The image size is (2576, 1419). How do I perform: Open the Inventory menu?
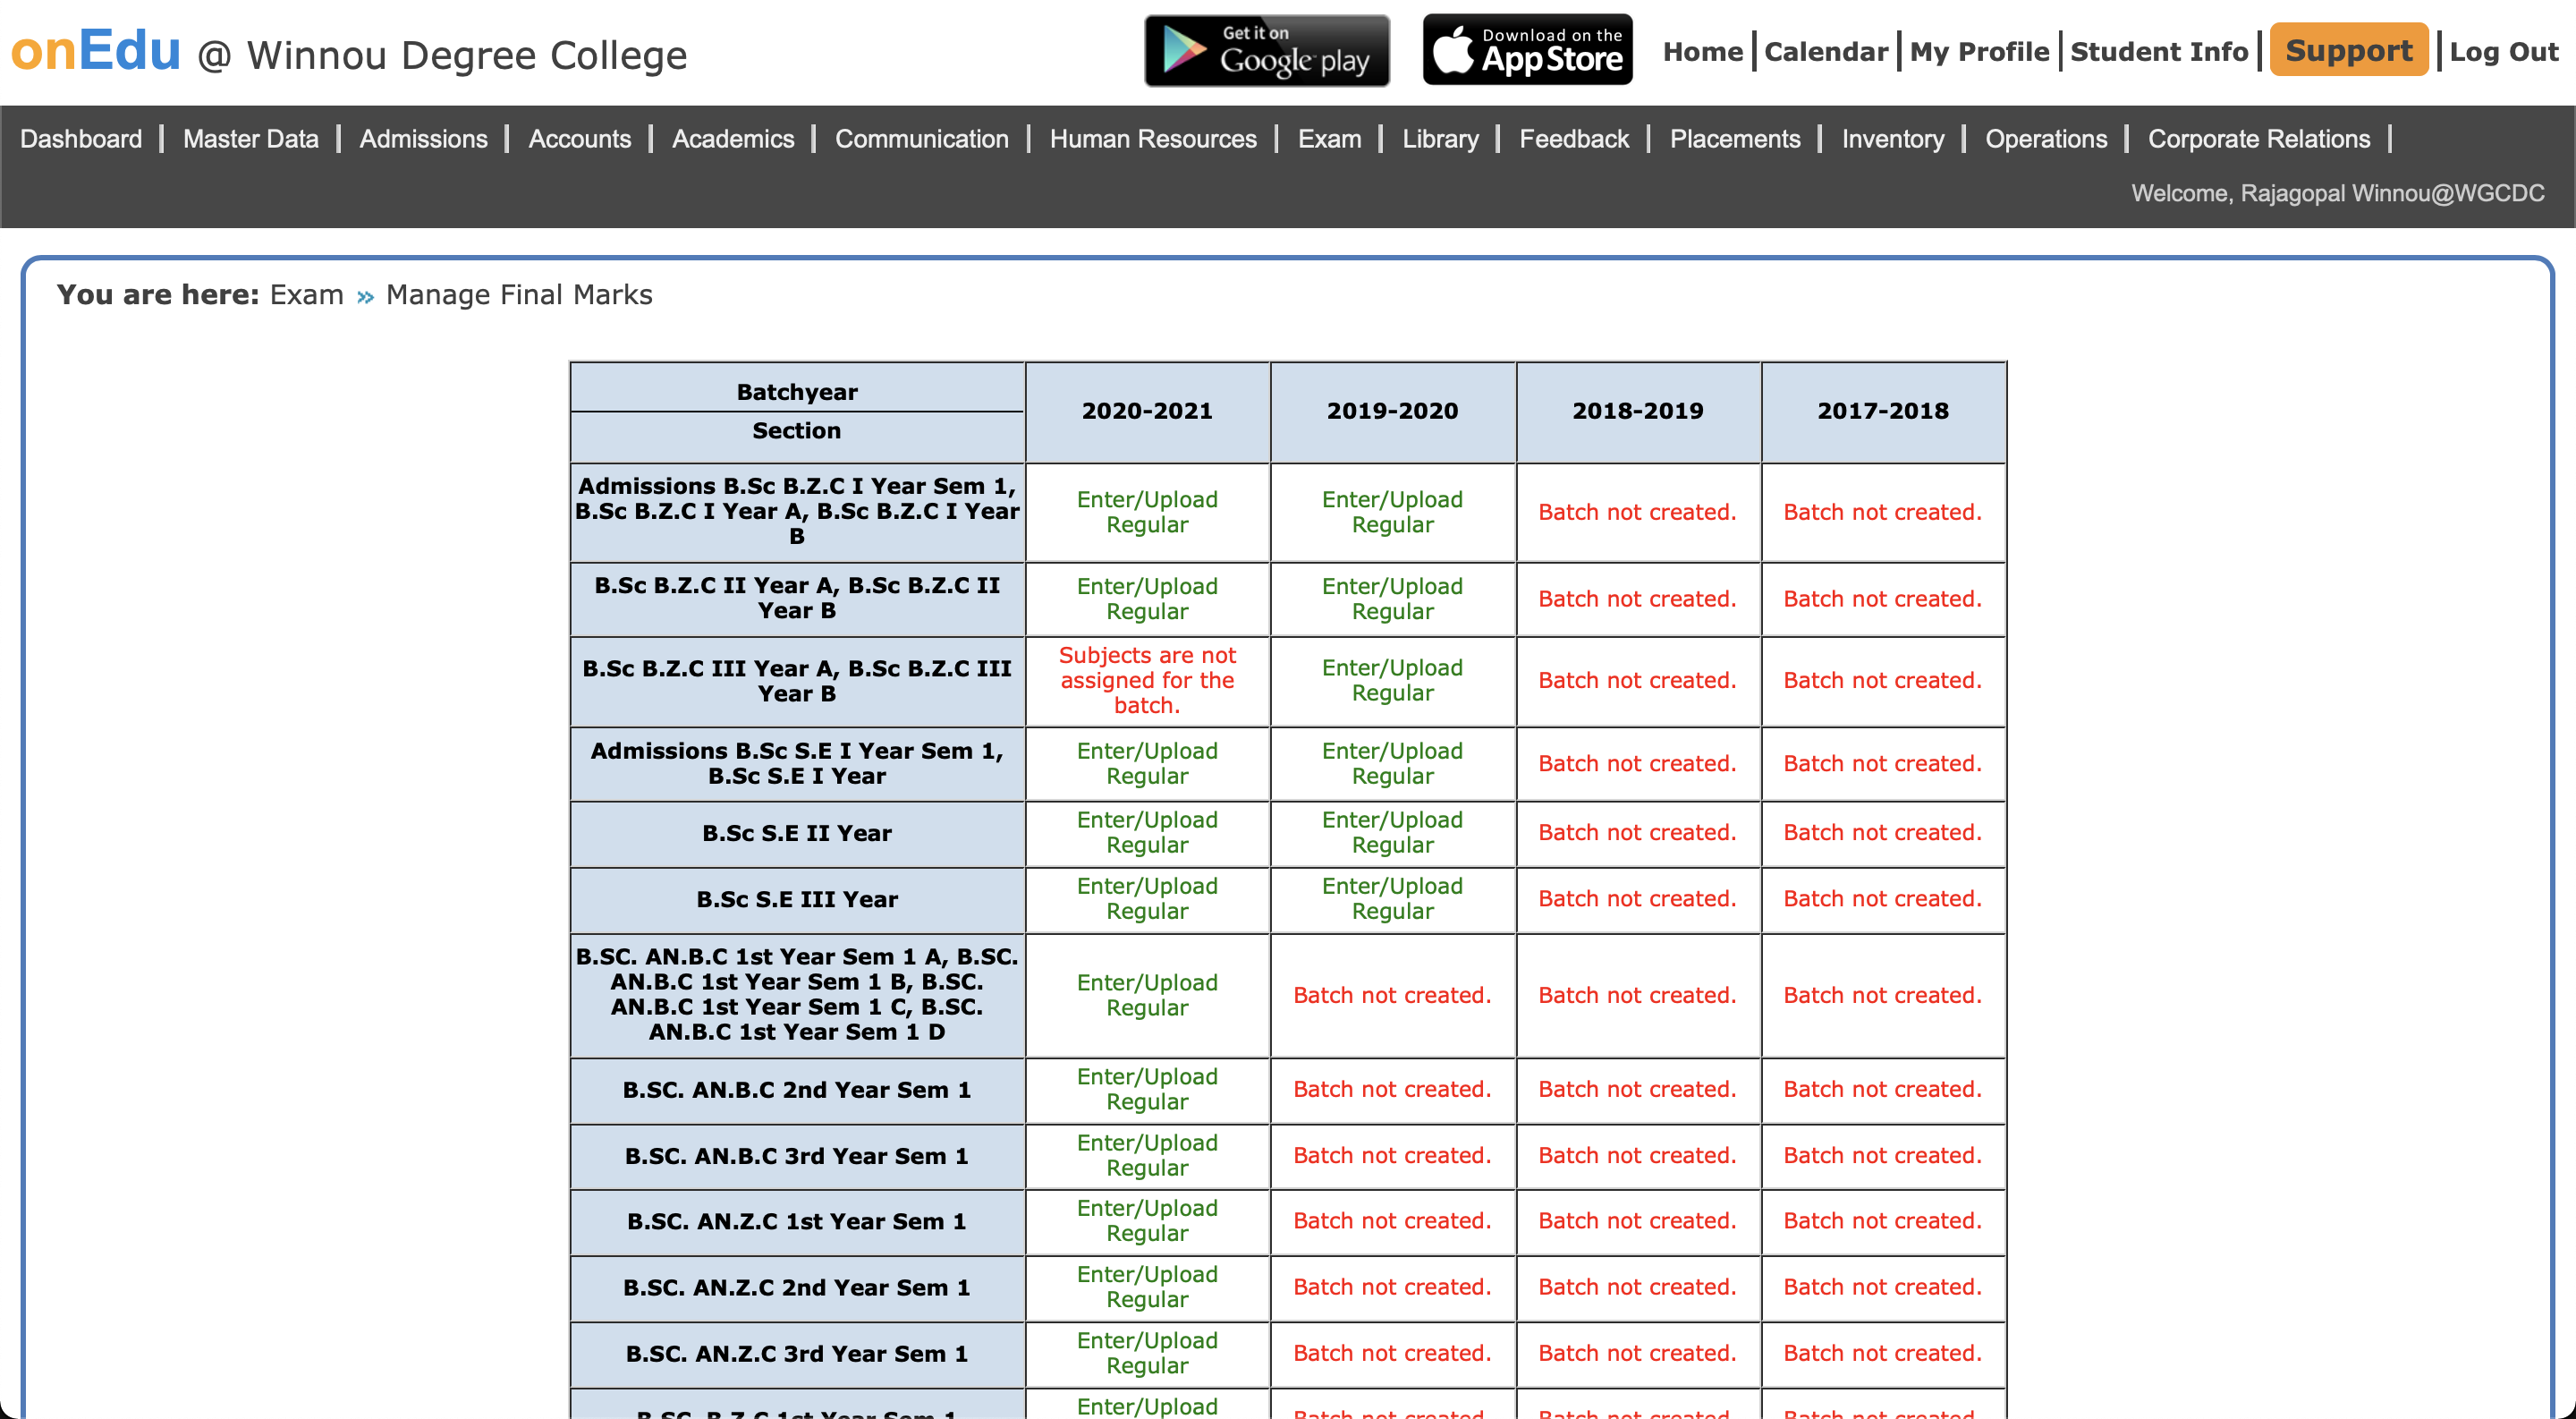pyautogui.click(x=1892, y=139)
